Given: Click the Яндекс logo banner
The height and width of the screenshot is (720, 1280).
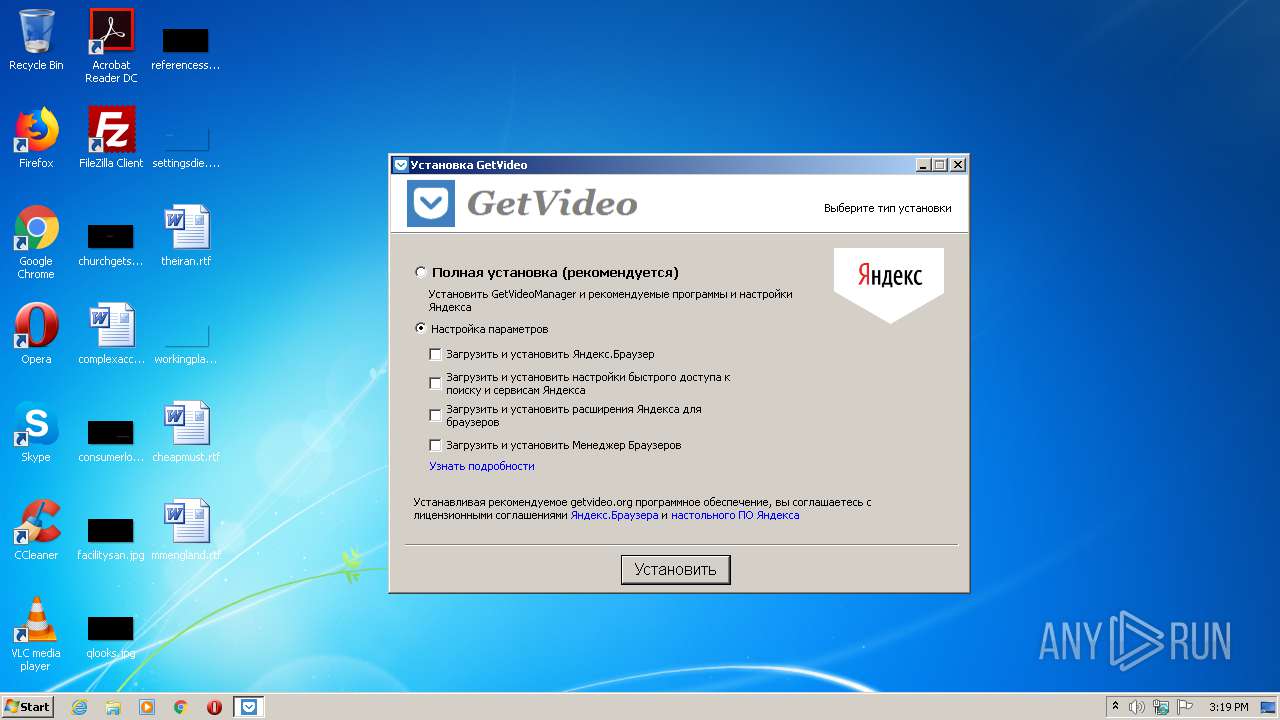Looking at the screenshot, I should (x=889, y=284).
